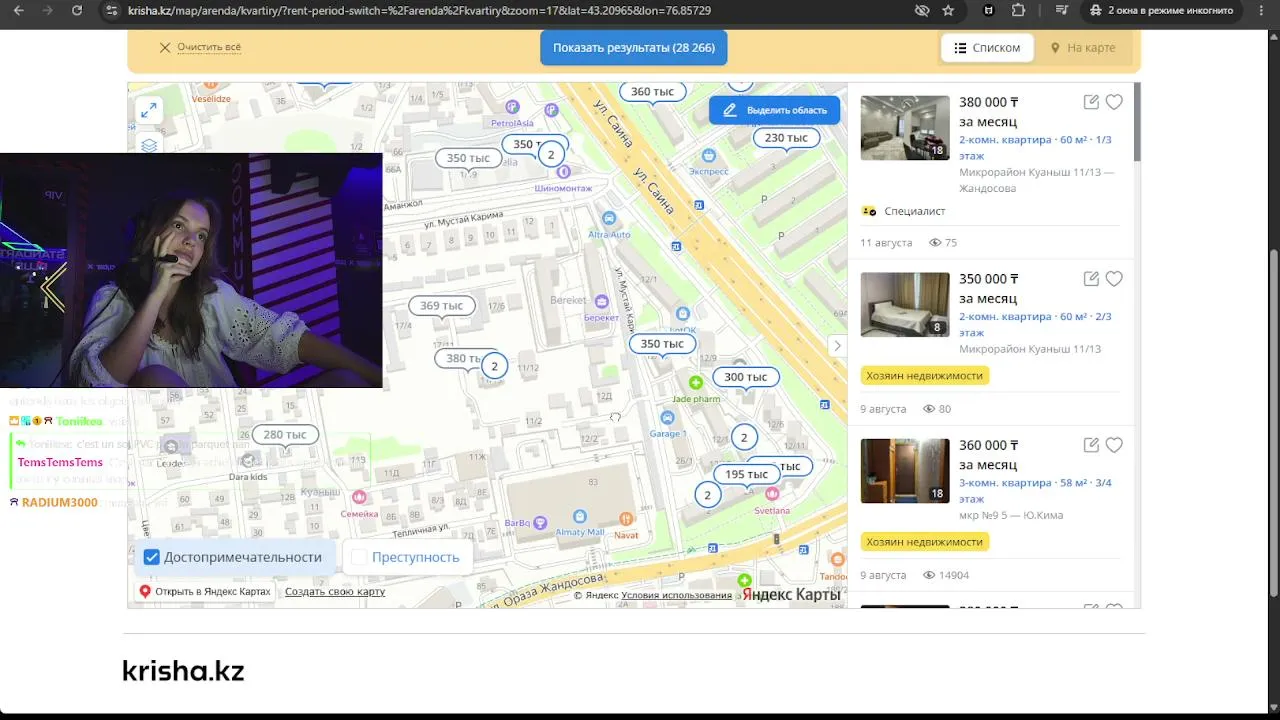Click the Яндекс Карты map logo
The width and height of the screenshot is (1280, 720).
pyautogui.click(x=791, y=595)
